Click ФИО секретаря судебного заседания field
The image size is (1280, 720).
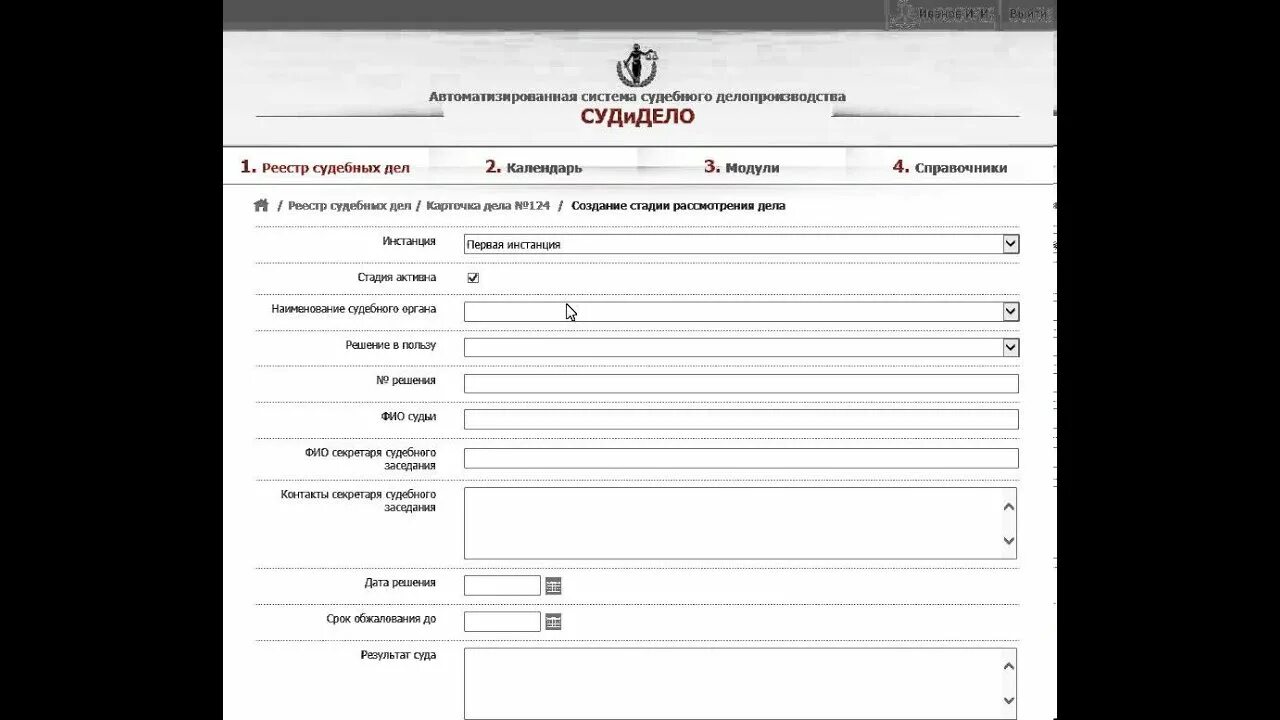(741, 458)
